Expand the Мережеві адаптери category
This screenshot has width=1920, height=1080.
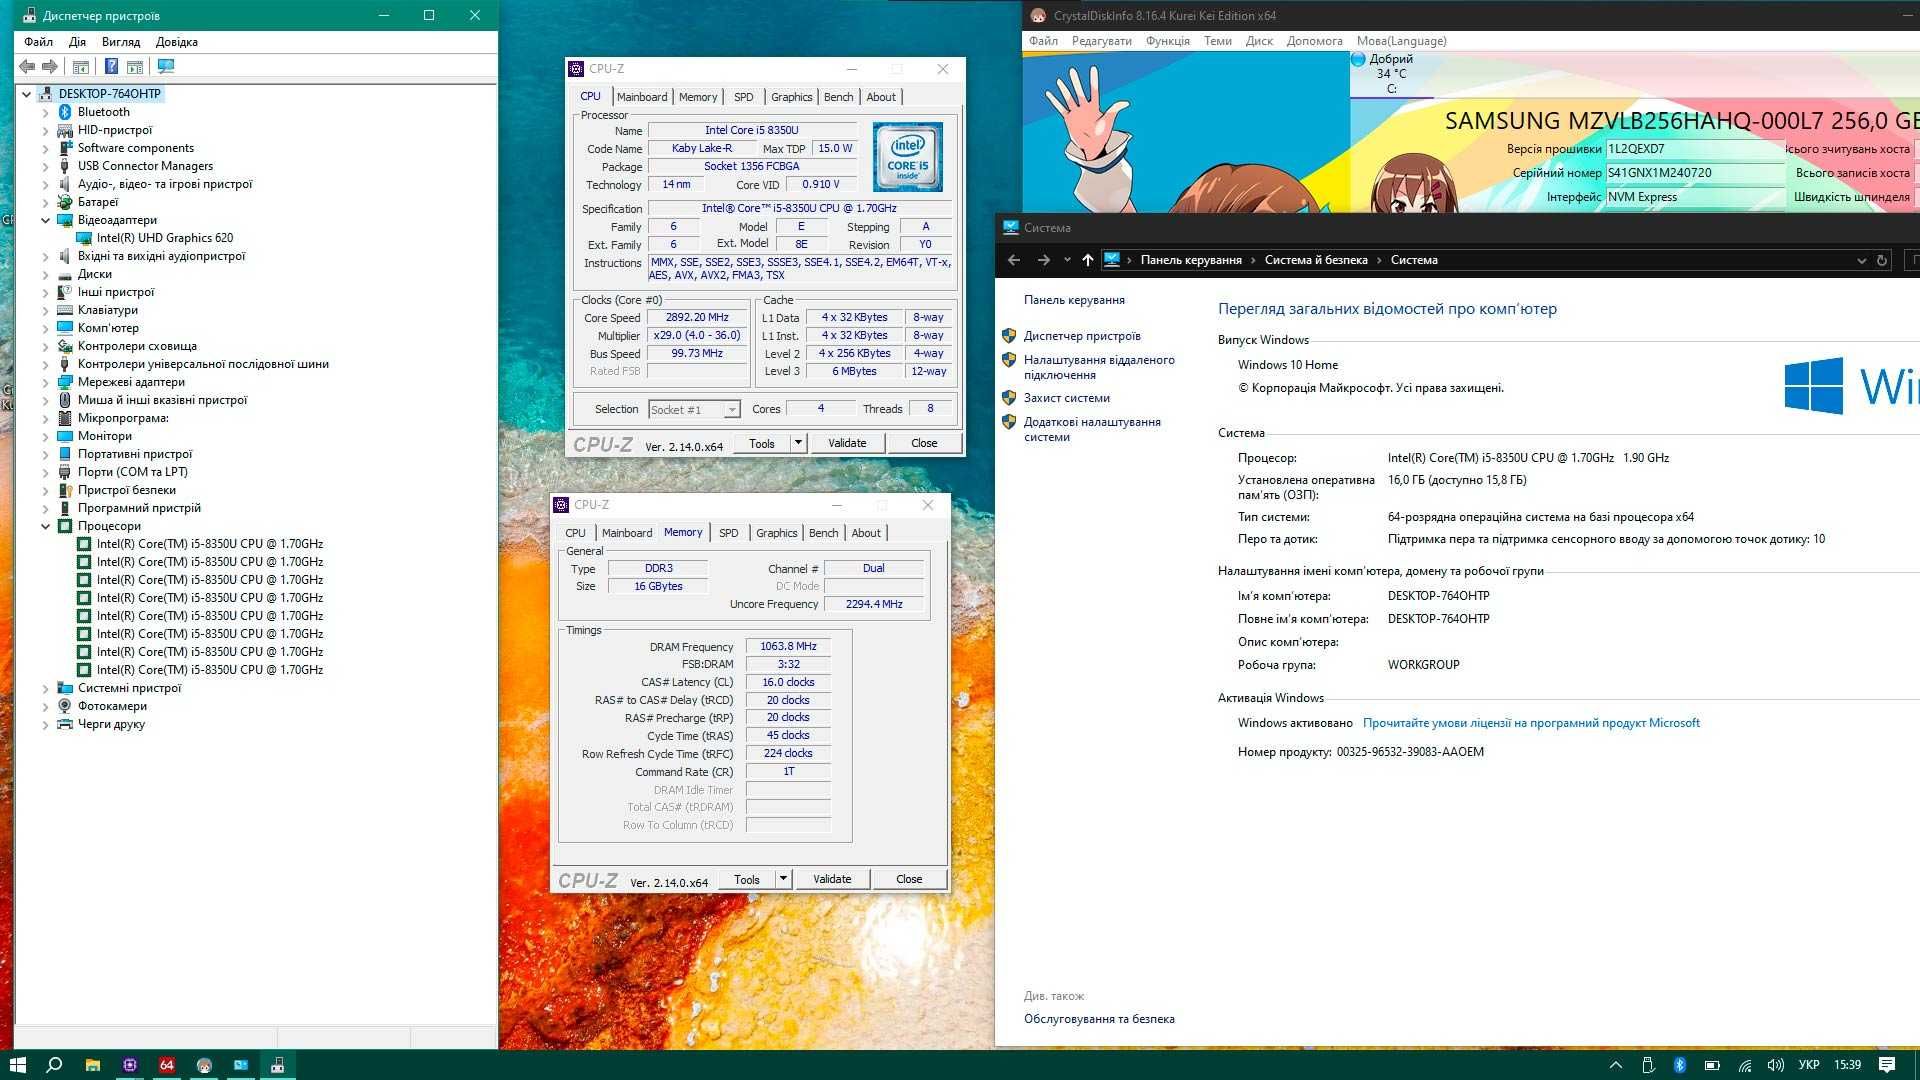pos(45,382)
